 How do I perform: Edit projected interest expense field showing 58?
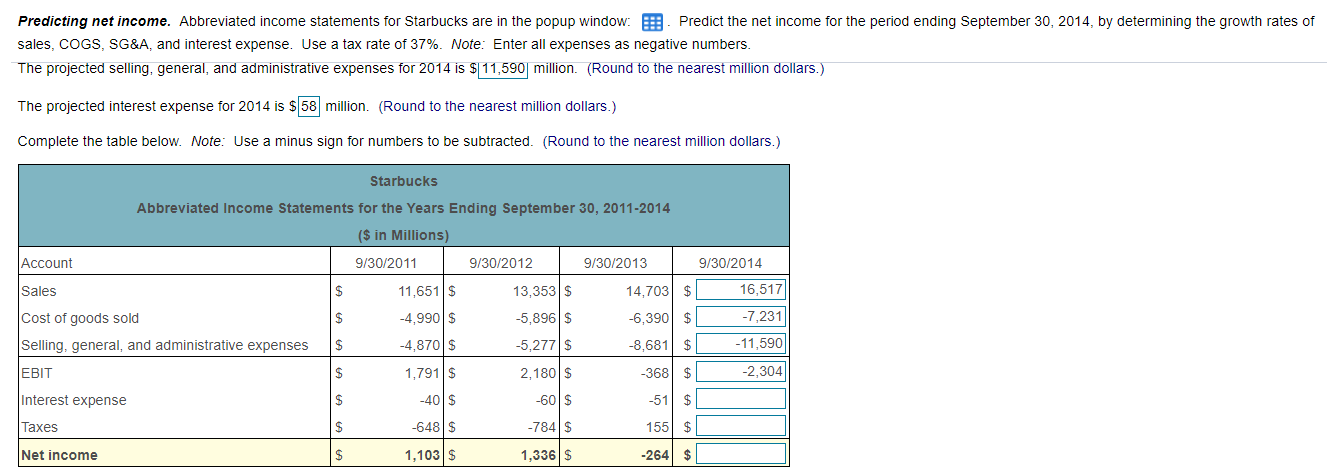click(x=308, y=106)
